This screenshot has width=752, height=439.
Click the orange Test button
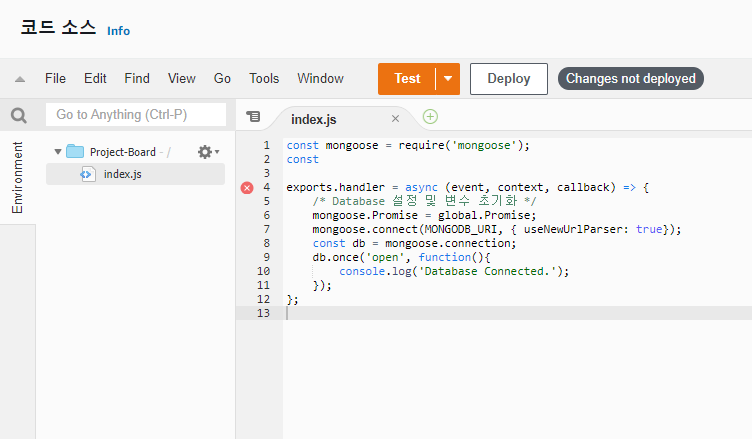[407, 79]
